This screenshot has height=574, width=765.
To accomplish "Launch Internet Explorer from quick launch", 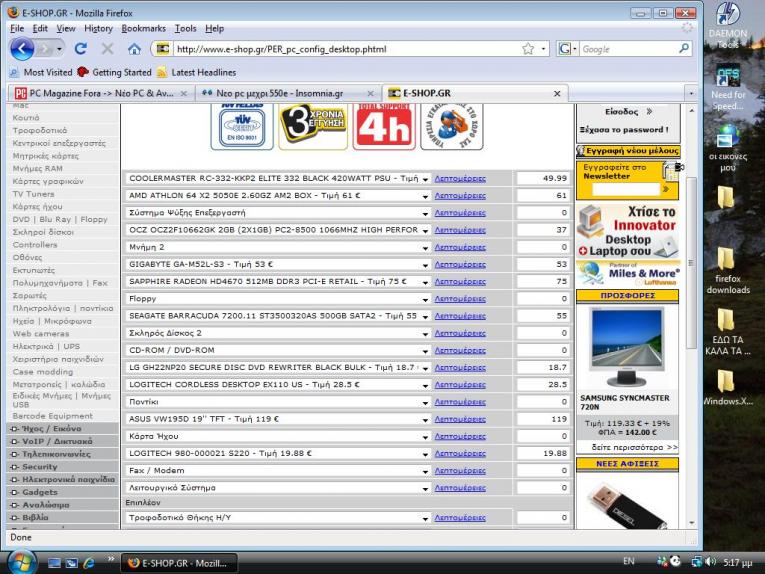I will 88,563.
